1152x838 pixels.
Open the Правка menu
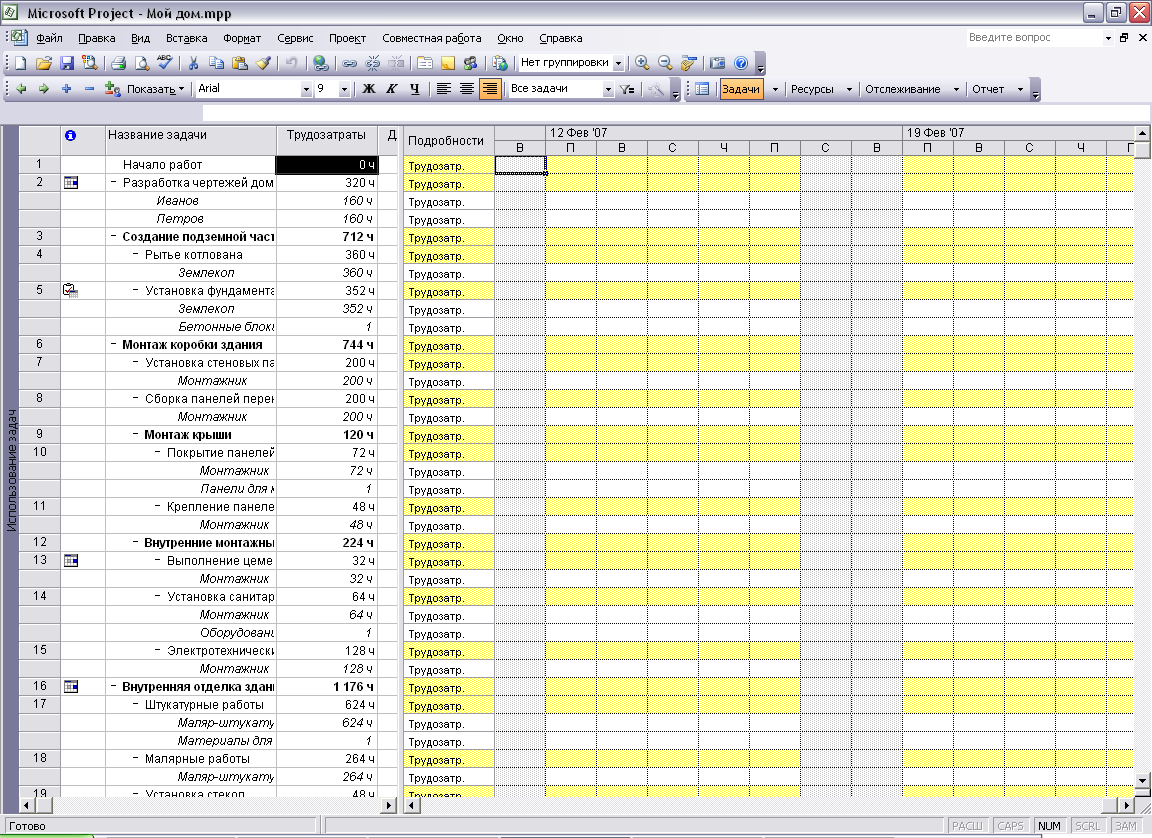click(96, 38)
